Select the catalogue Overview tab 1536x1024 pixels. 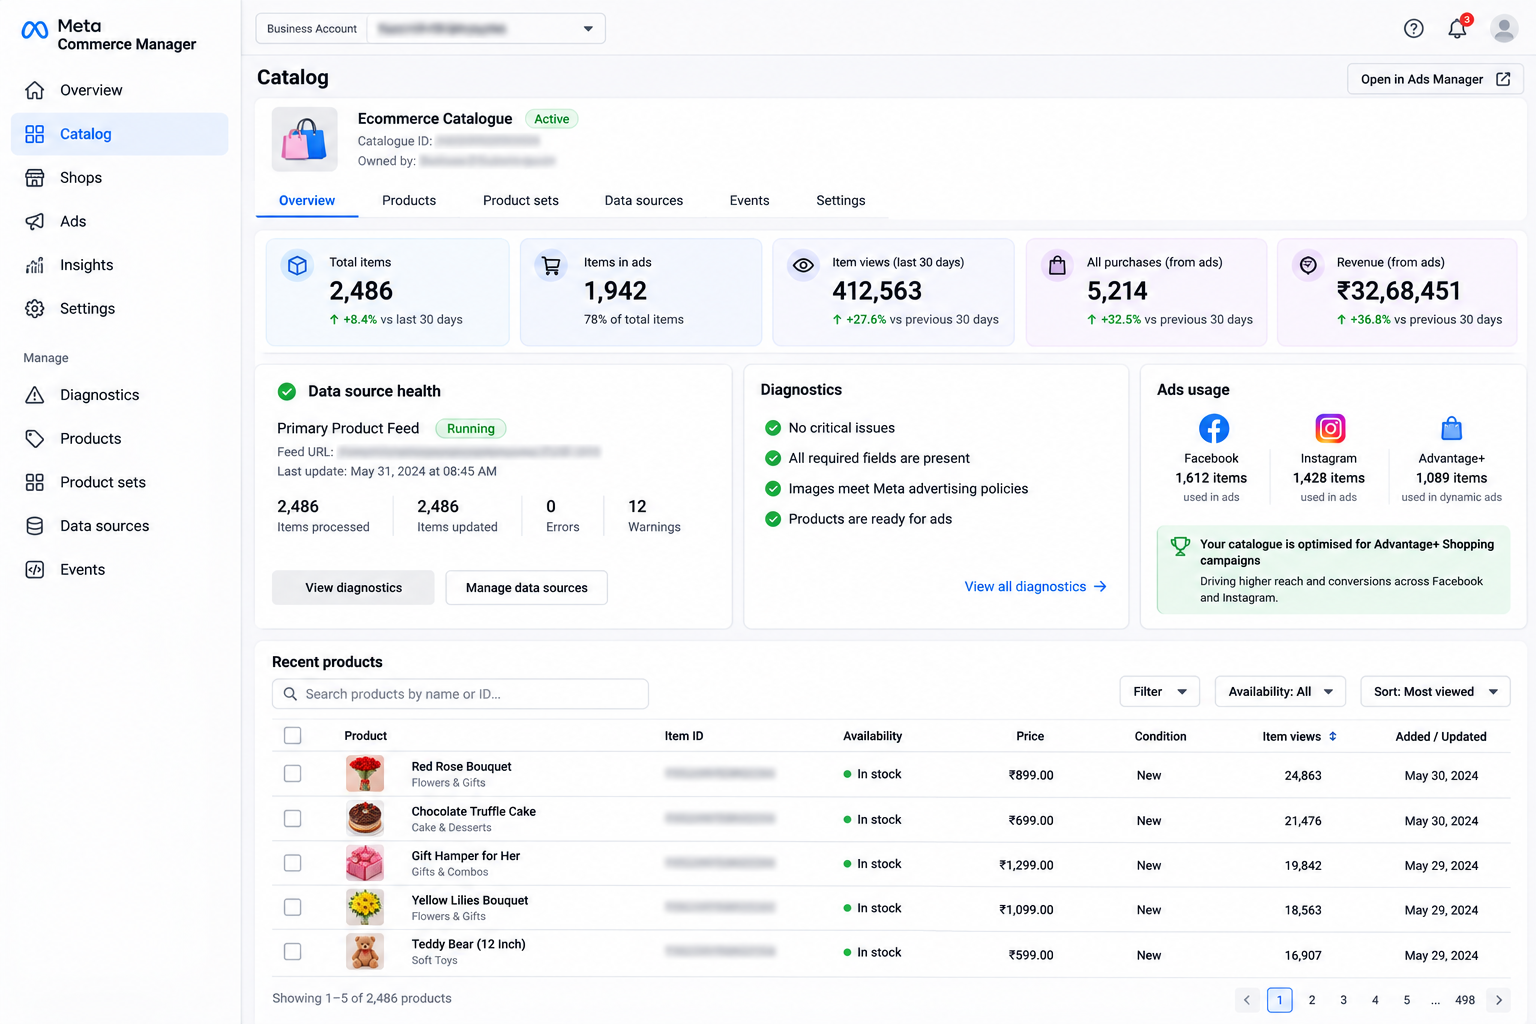[307, 201]
